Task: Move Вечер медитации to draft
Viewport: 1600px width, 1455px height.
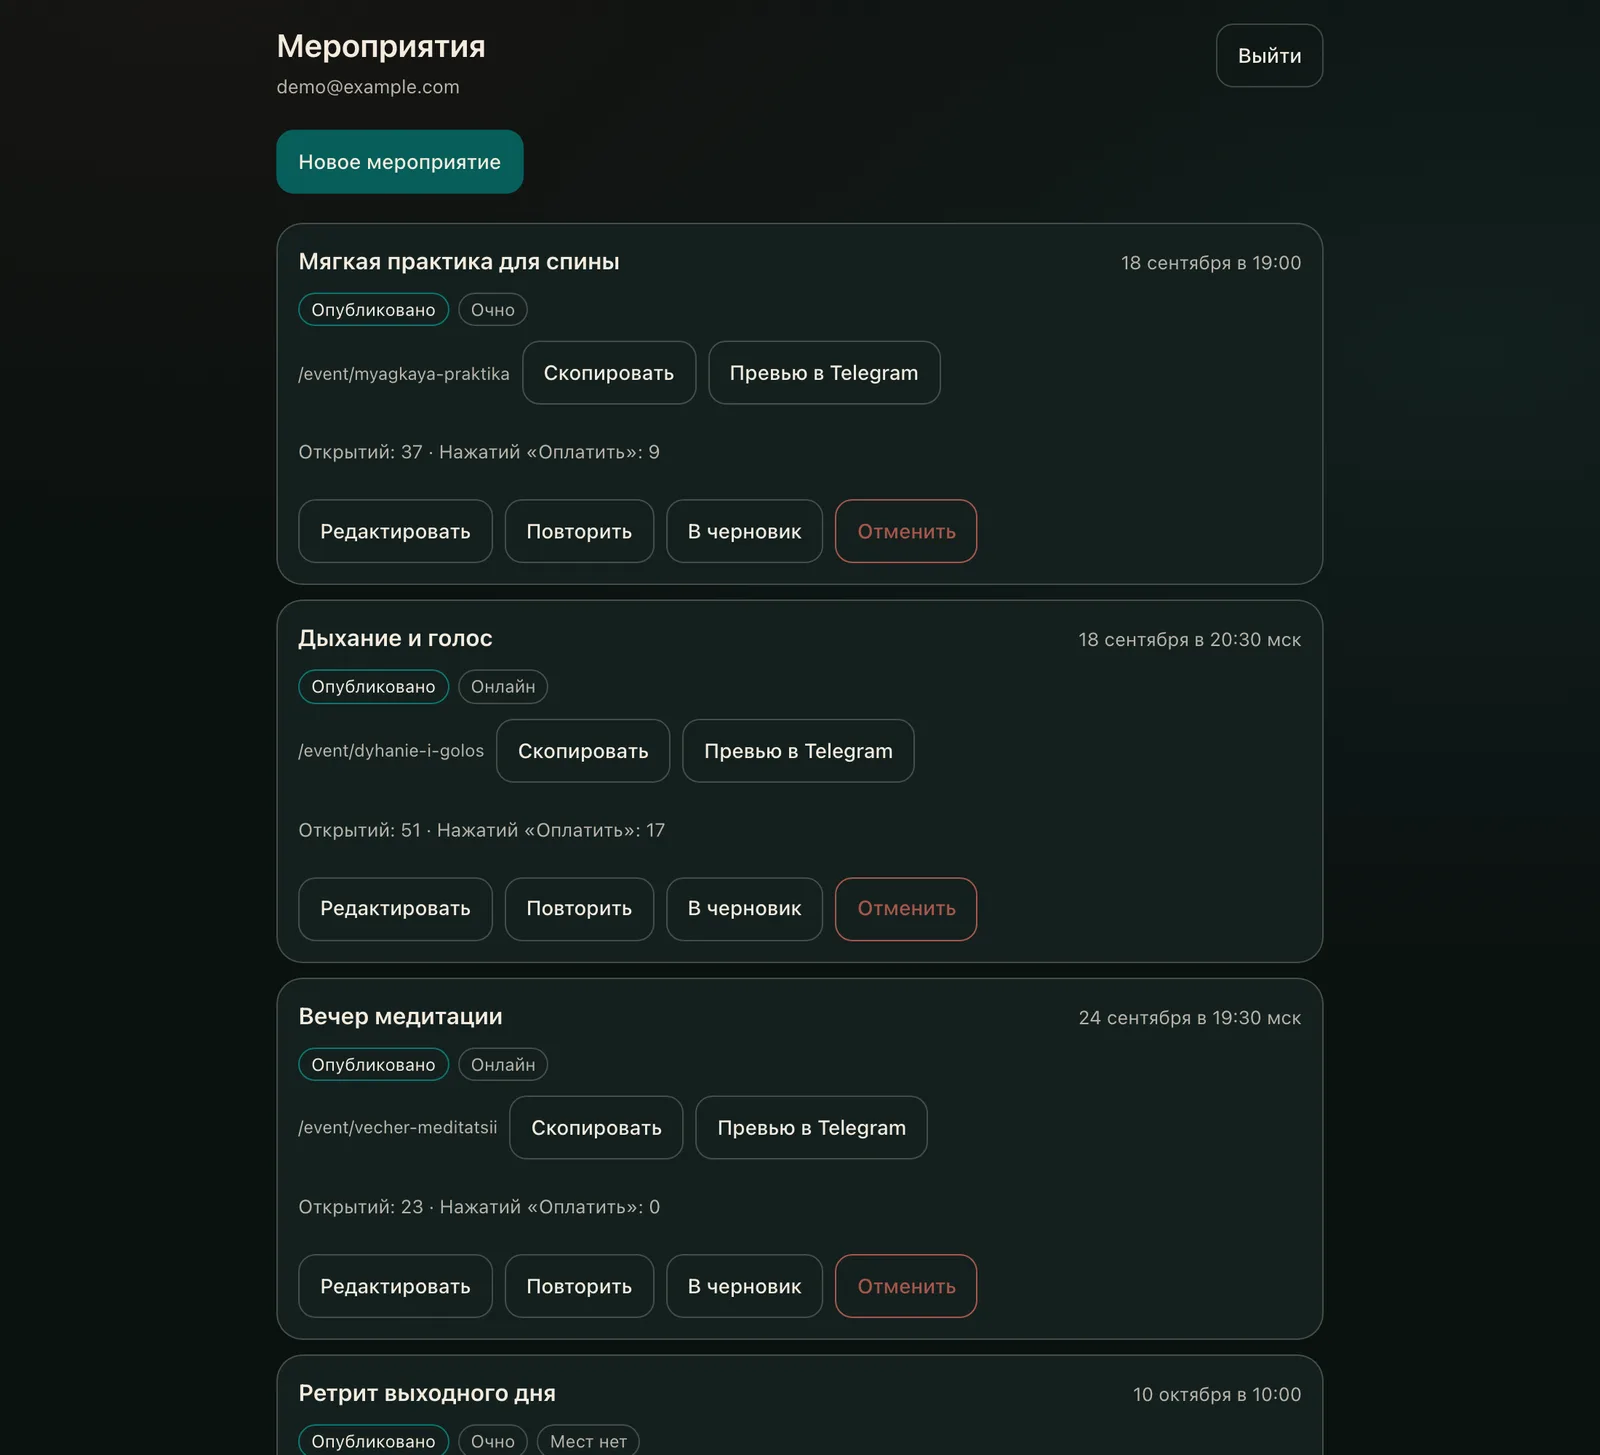Action: (744, 1286)
